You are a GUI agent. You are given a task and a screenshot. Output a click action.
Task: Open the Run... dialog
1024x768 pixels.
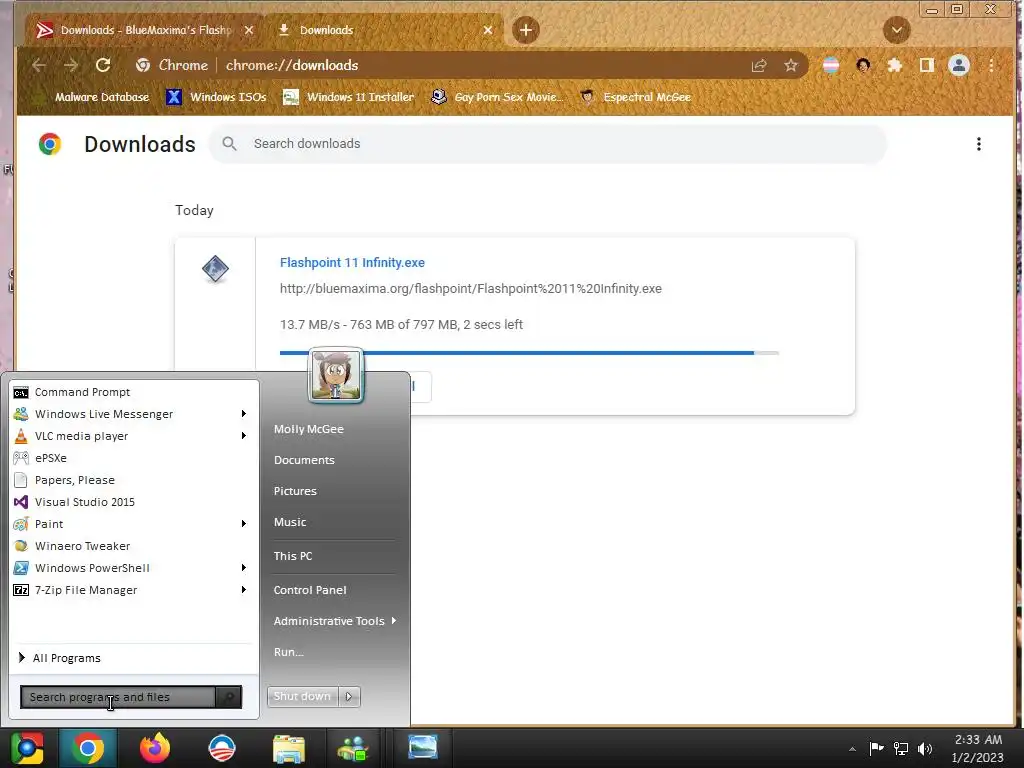pos(289,652)
